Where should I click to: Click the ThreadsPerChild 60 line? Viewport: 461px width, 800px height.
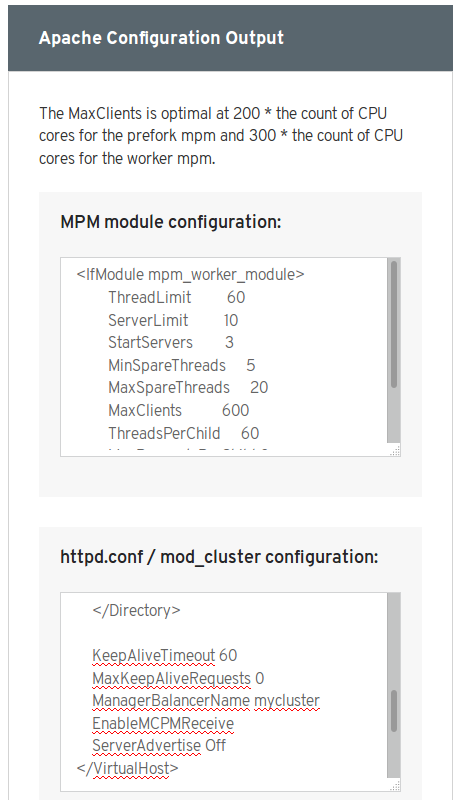click(x=184, y=433)
